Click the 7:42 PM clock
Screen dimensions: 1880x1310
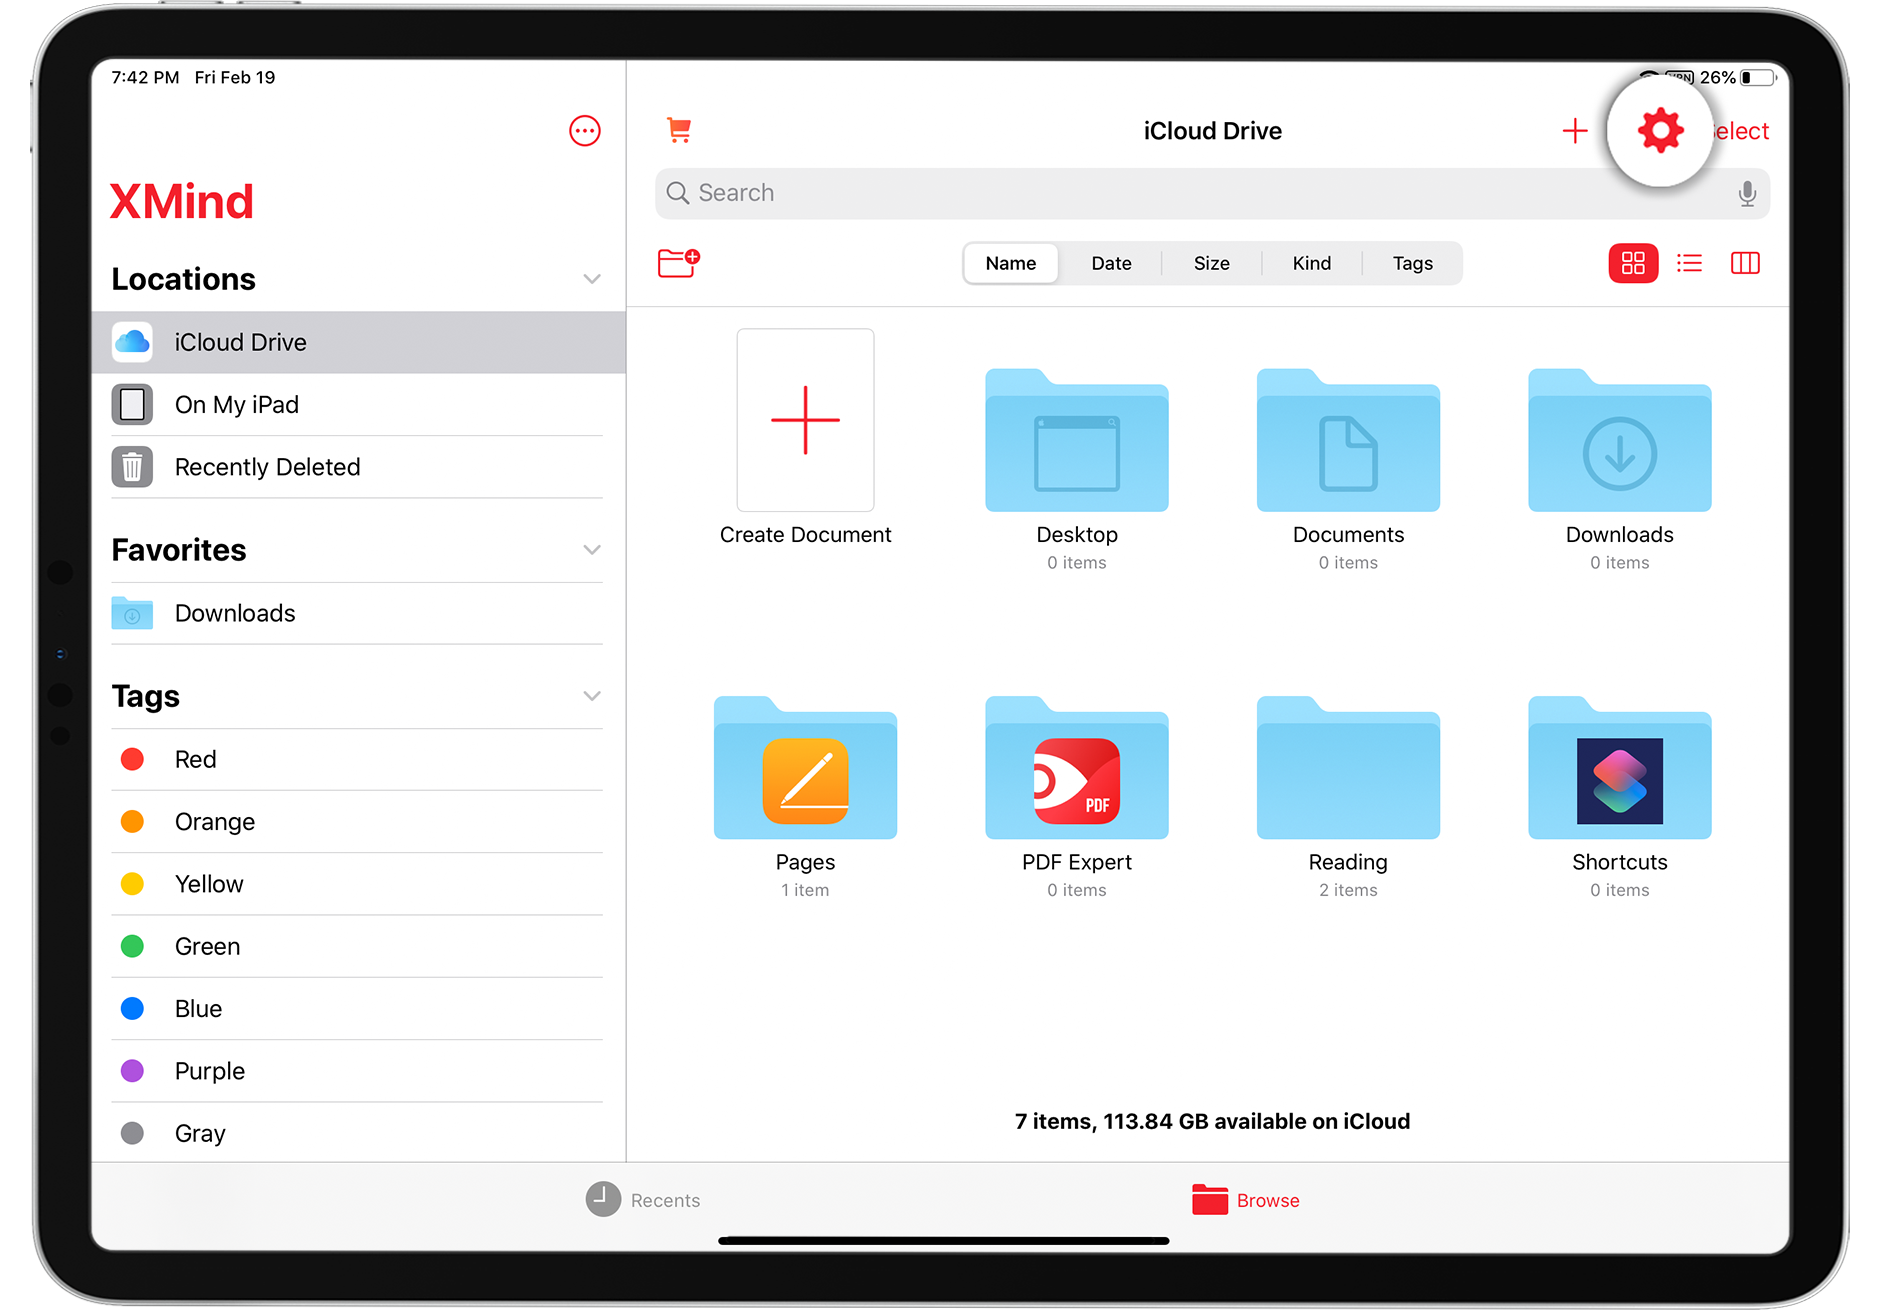(145, 77)
